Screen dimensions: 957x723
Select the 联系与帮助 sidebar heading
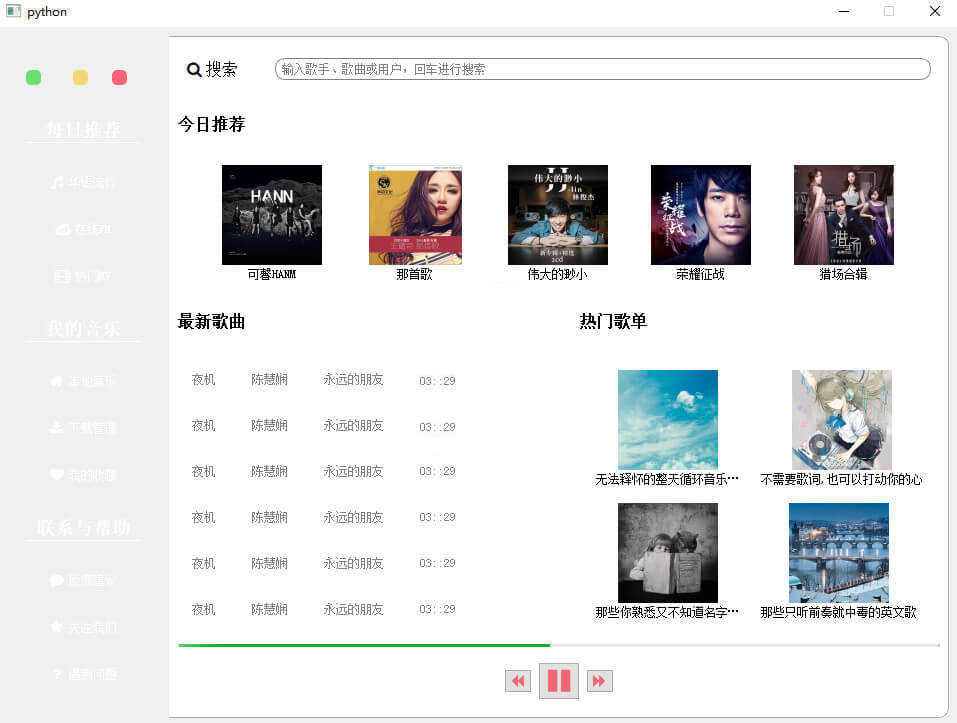click(x=83, y=527)
